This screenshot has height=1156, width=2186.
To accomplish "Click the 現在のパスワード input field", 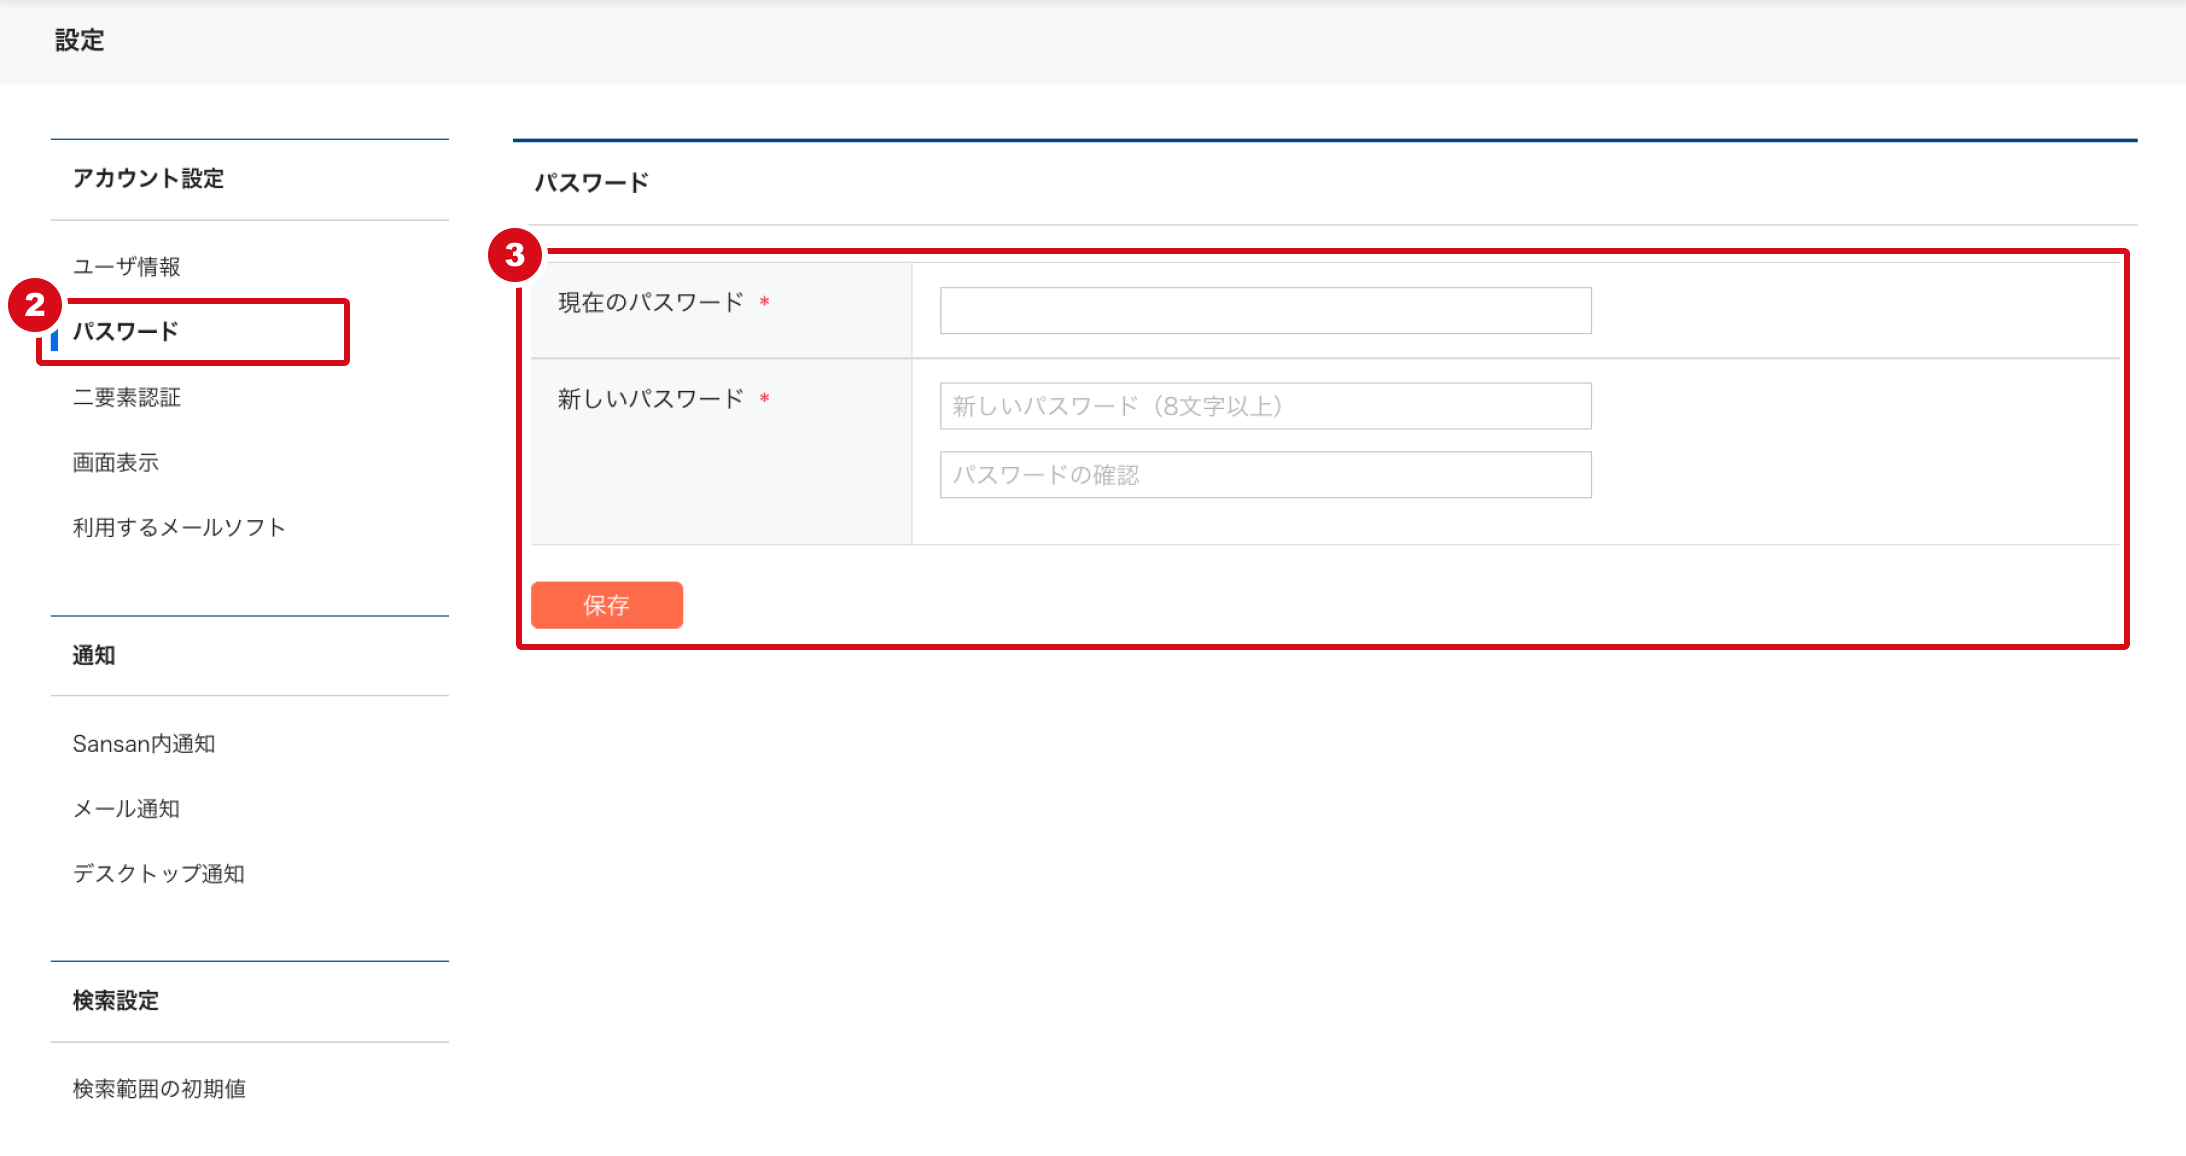I will coord(1265,311).
